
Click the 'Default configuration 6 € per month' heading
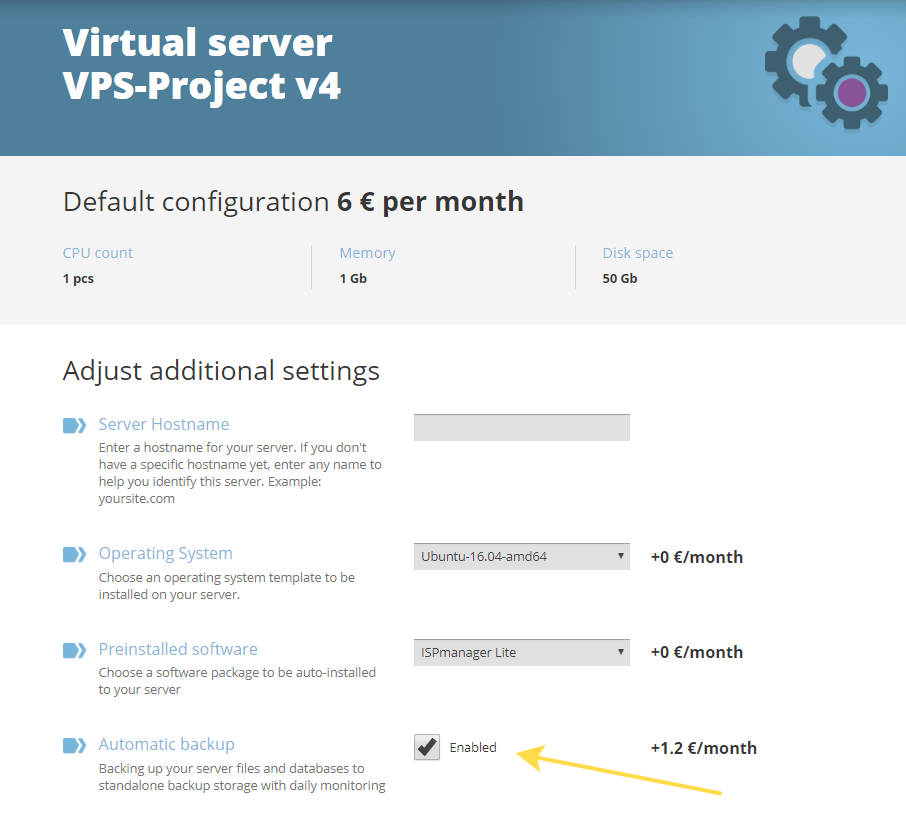293,202
